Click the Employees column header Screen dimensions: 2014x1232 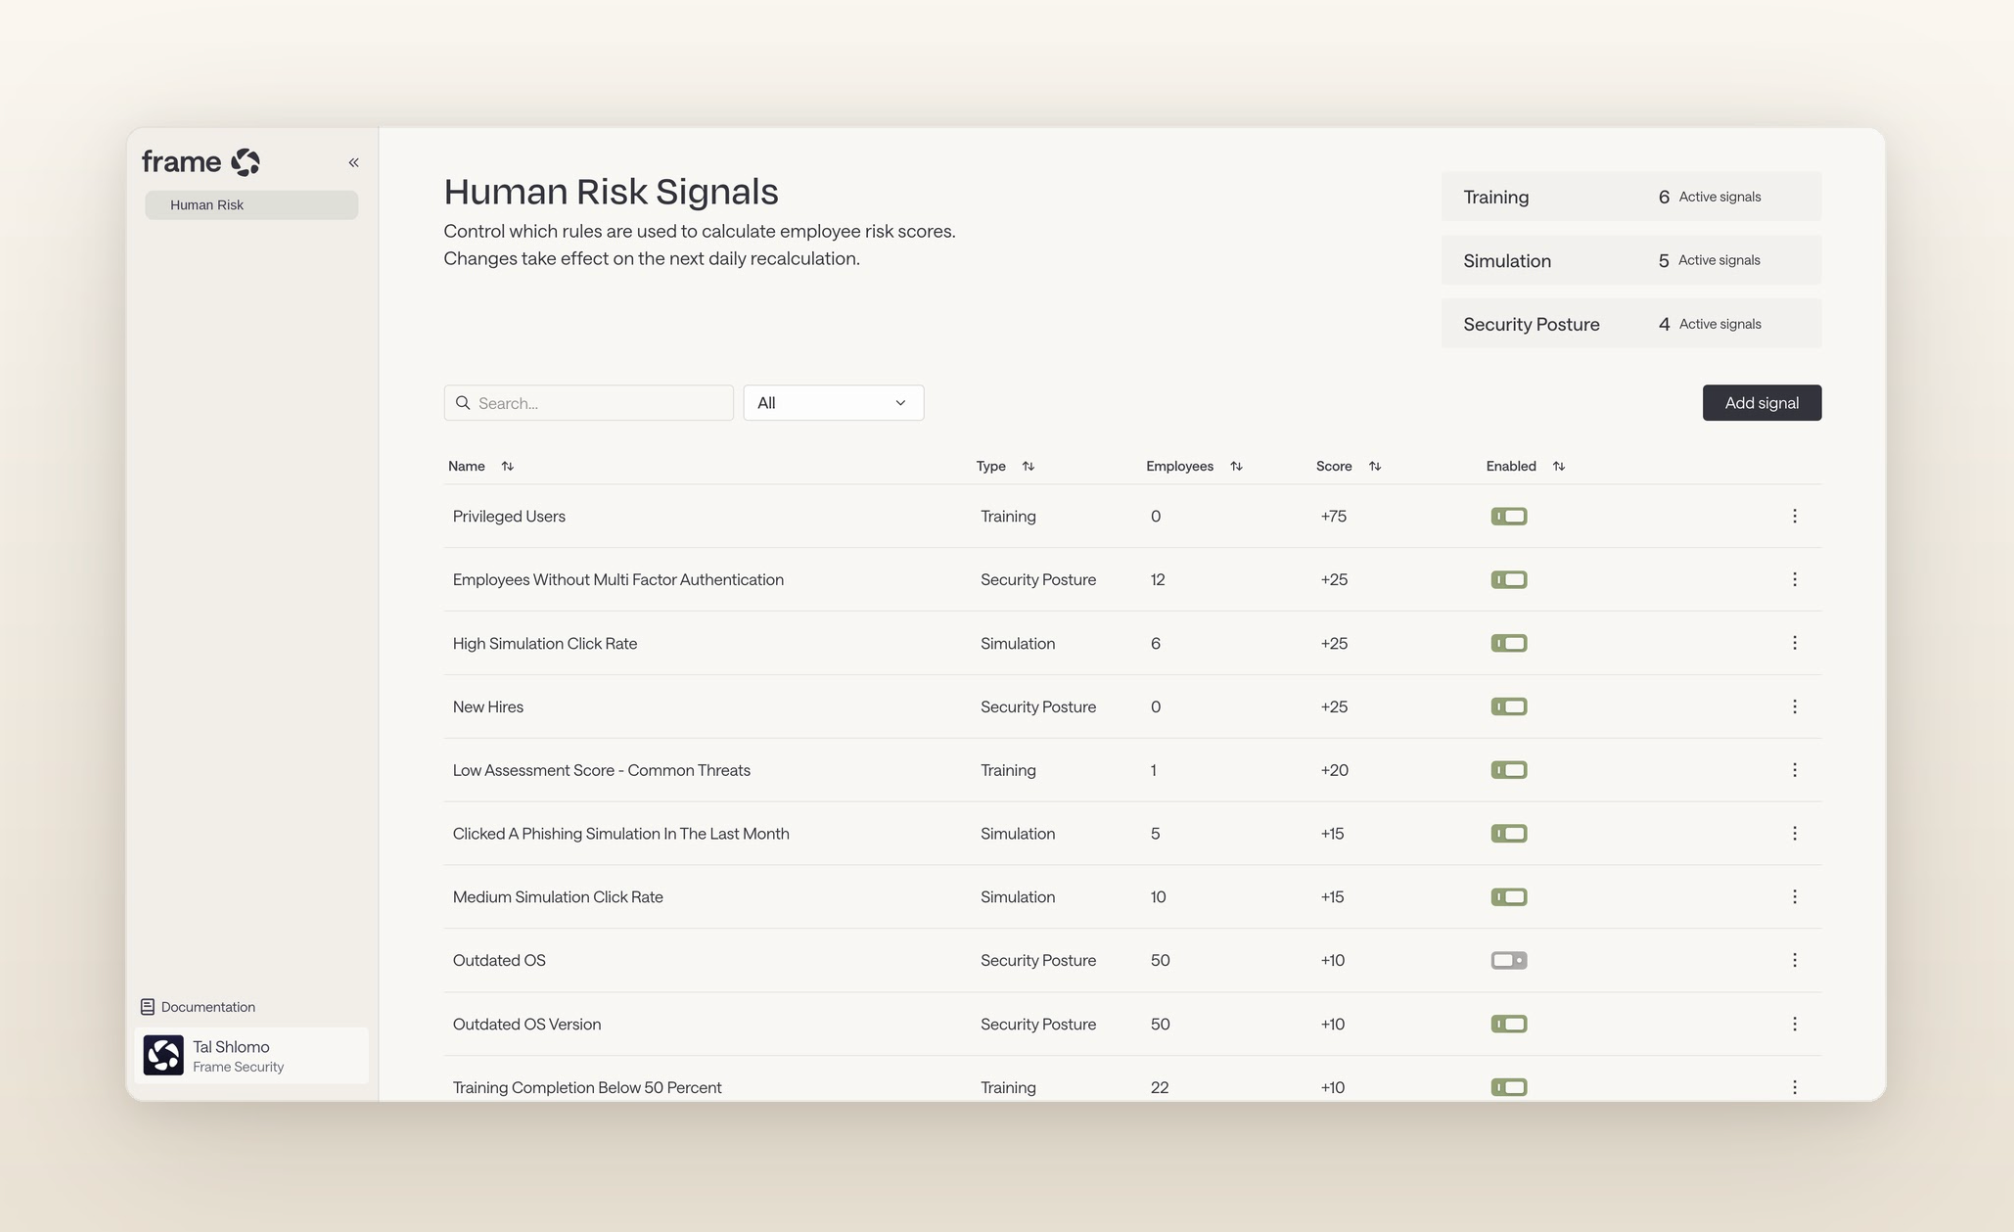(x=1179, y=466)
